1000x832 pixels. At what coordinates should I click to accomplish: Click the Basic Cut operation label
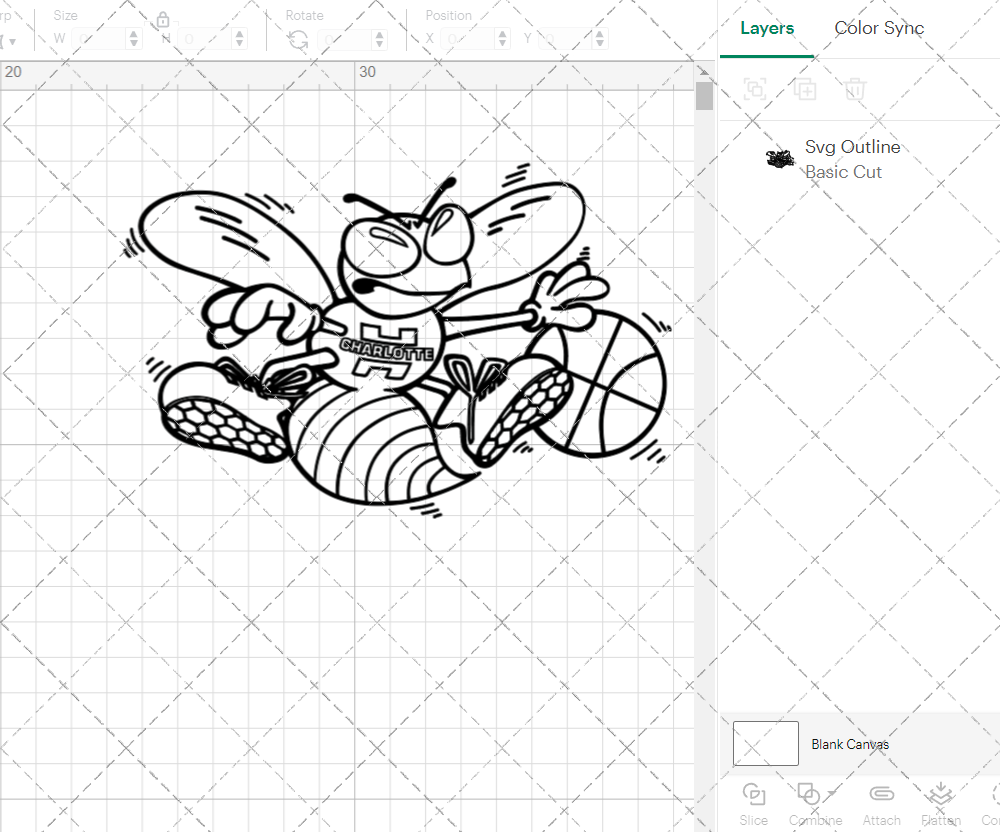click(x=843, y=172)
